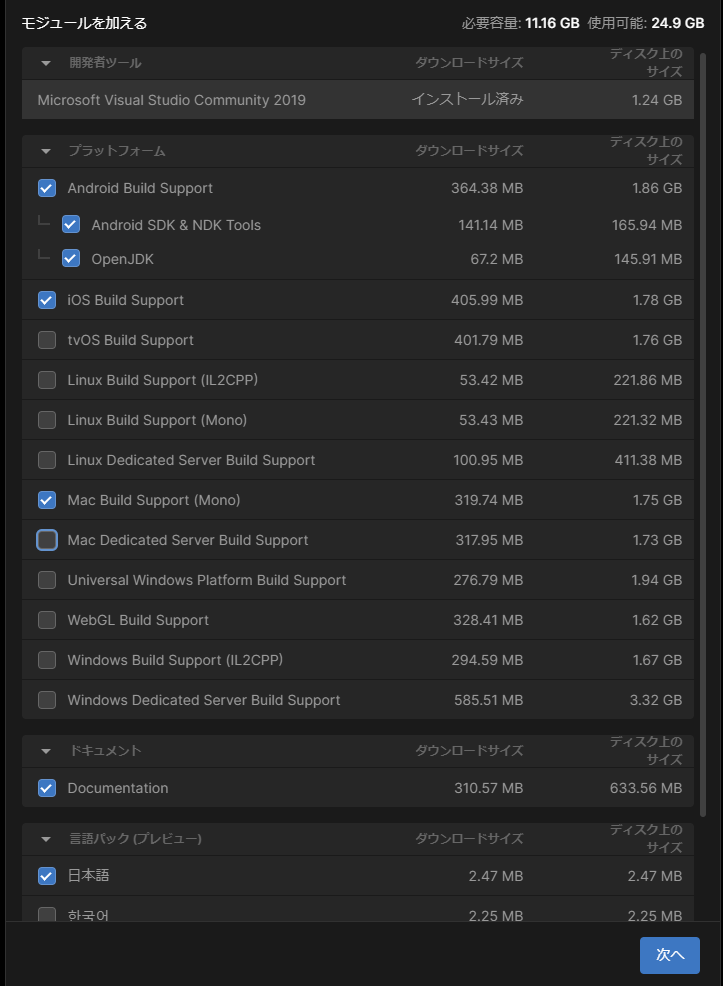Click the 次へ button
This screenshot has width=723, height=986.
pos(669,955)
